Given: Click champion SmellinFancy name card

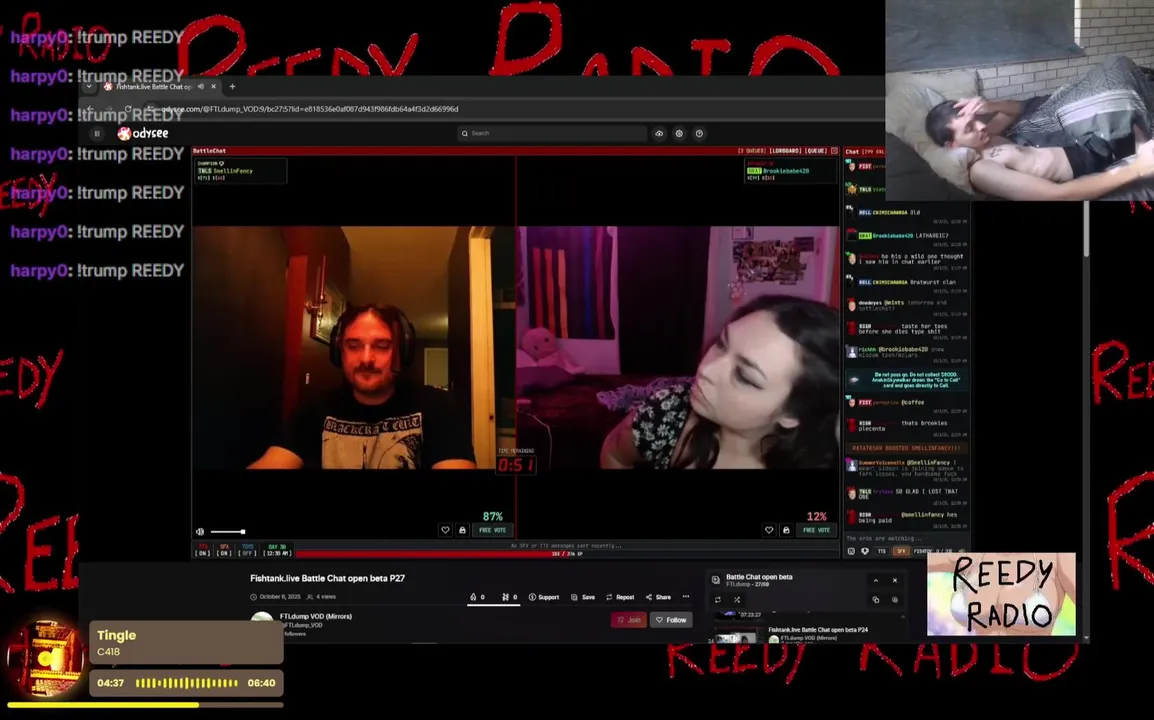Looking at the screenshot, I should (240, 170).
